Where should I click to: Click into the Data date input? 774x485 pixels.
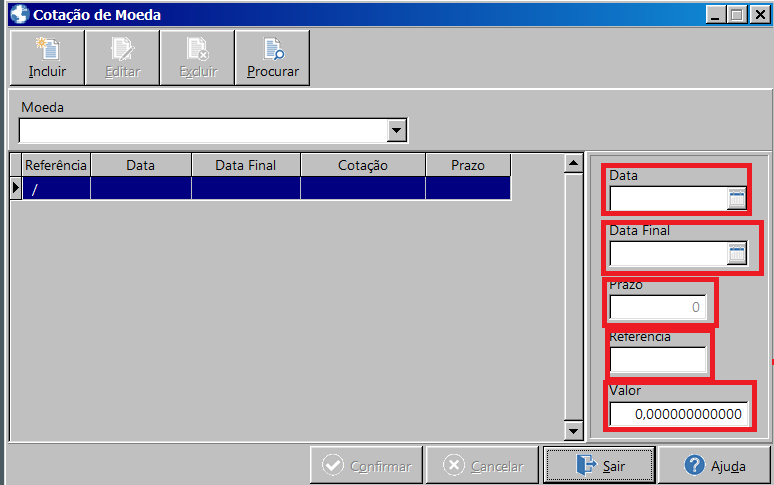click(x=669, y=199)
